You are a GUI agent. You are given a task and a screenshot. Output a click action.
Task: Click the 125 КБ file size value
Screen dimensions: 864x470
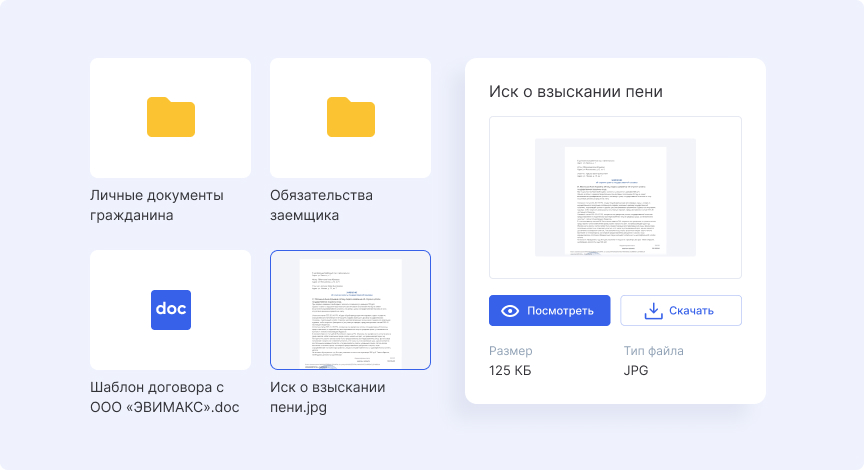(510, 372)
